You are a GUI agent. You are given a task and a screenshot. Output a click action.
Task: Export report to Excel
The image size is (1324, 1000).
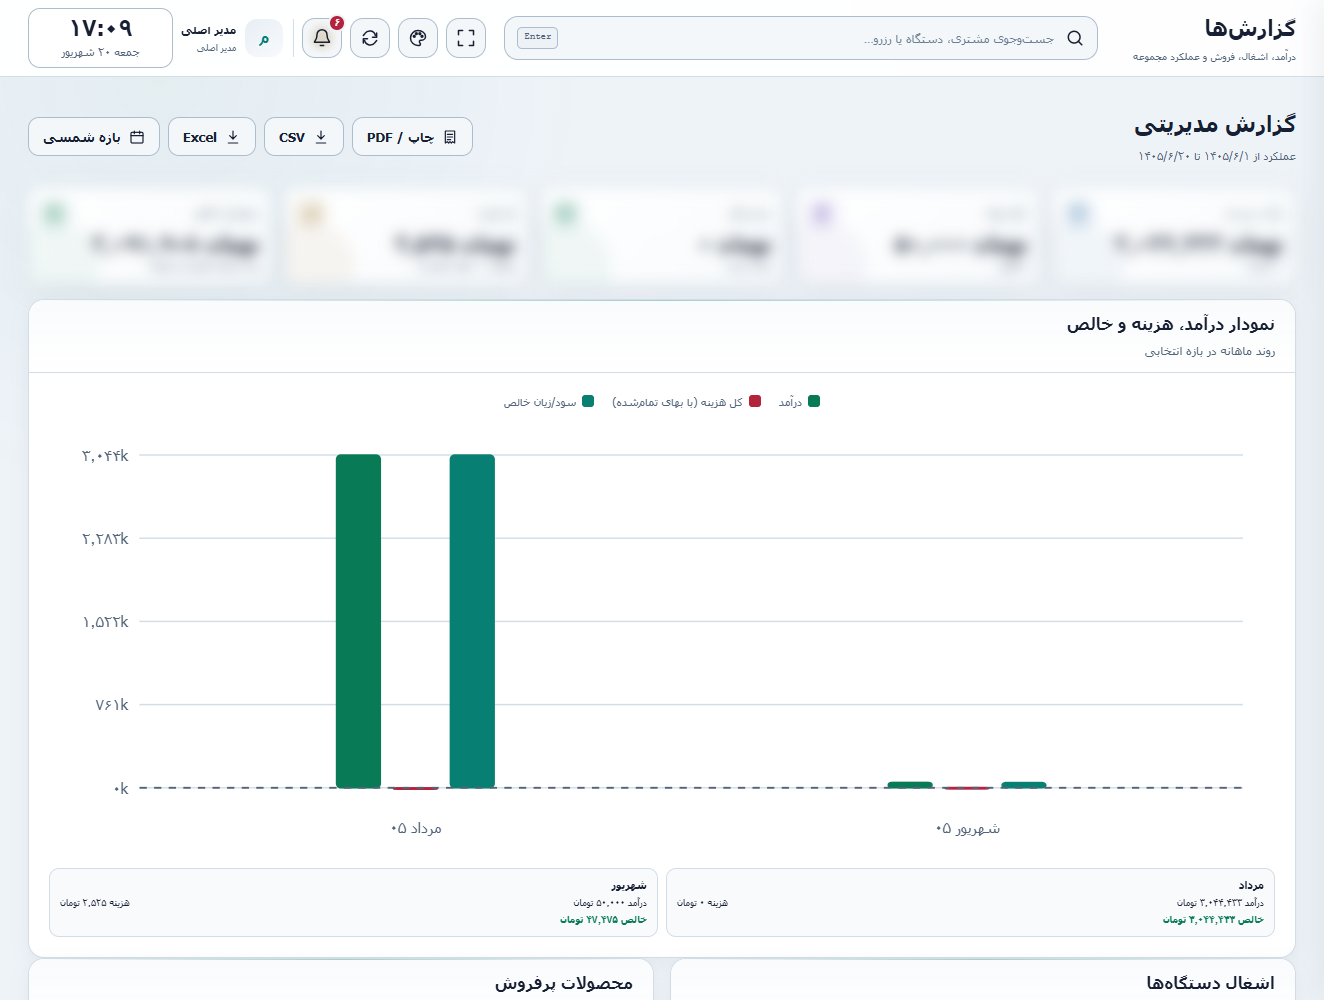212,137
